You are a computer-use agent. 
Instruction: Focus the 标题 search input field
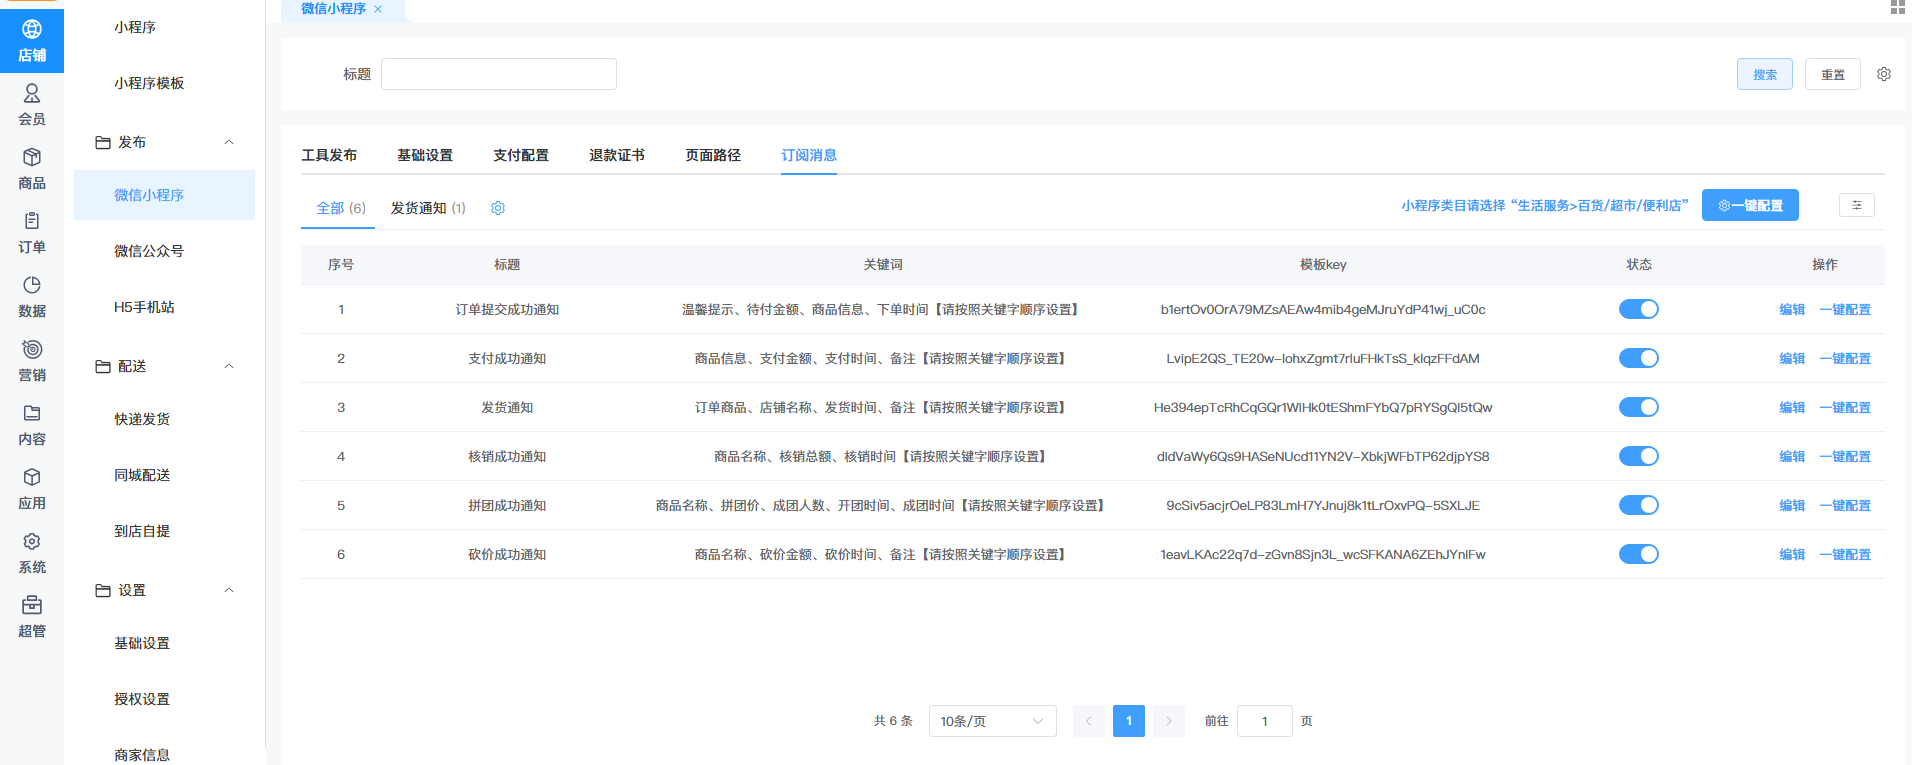tap(499, 74)
